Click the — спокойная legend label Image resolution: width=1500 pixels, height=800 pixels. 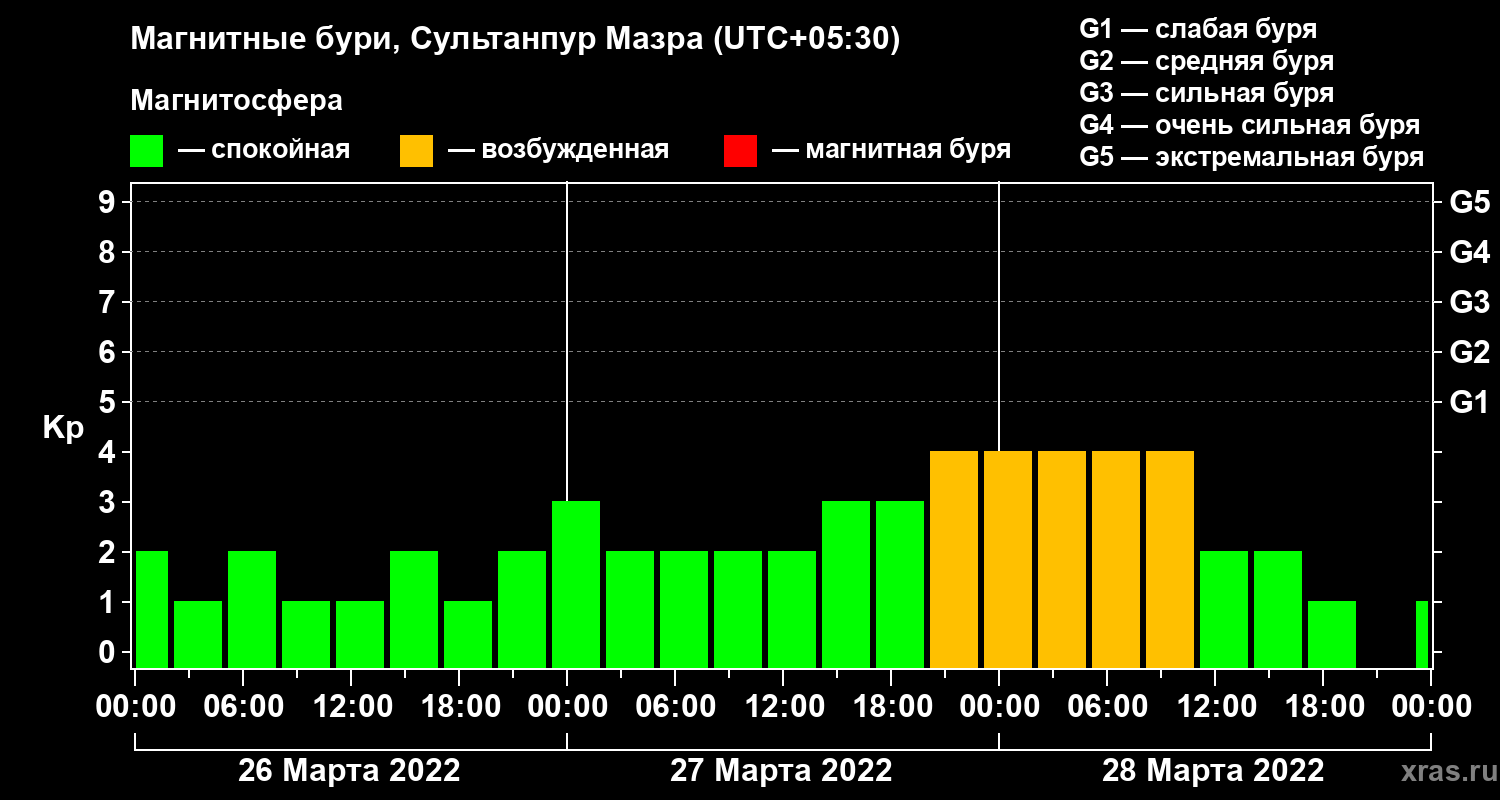(264, 151)
